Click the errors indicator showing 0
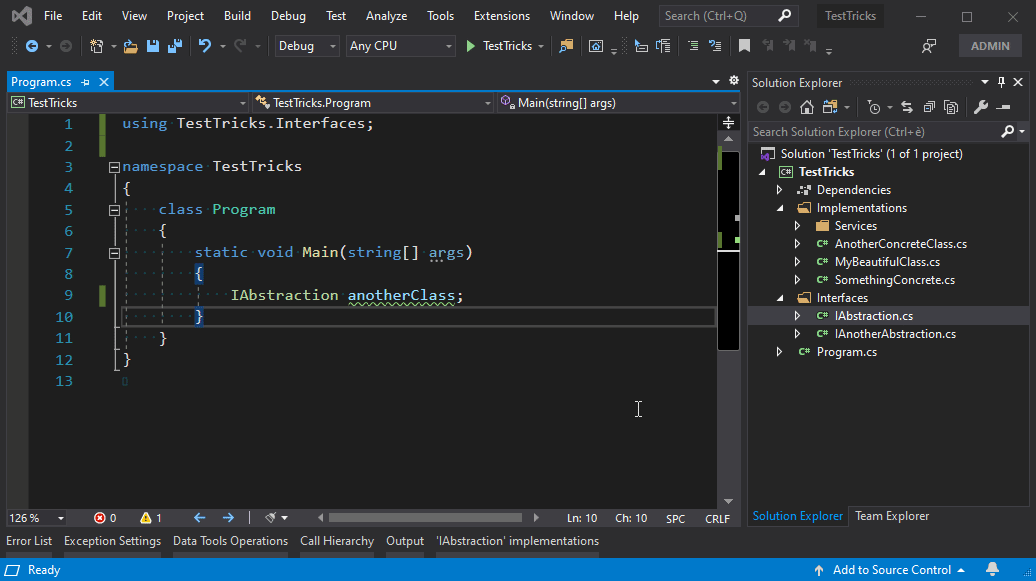Viewport: 1036px width, 581px height. point(105,518)
